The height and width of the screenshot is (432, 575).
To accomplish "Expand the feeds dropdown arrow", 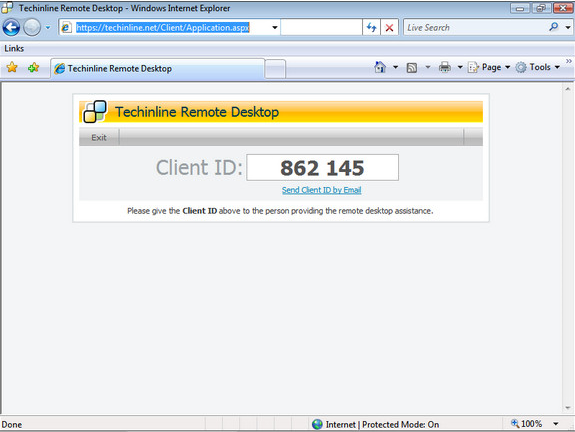I will [428, 67].
